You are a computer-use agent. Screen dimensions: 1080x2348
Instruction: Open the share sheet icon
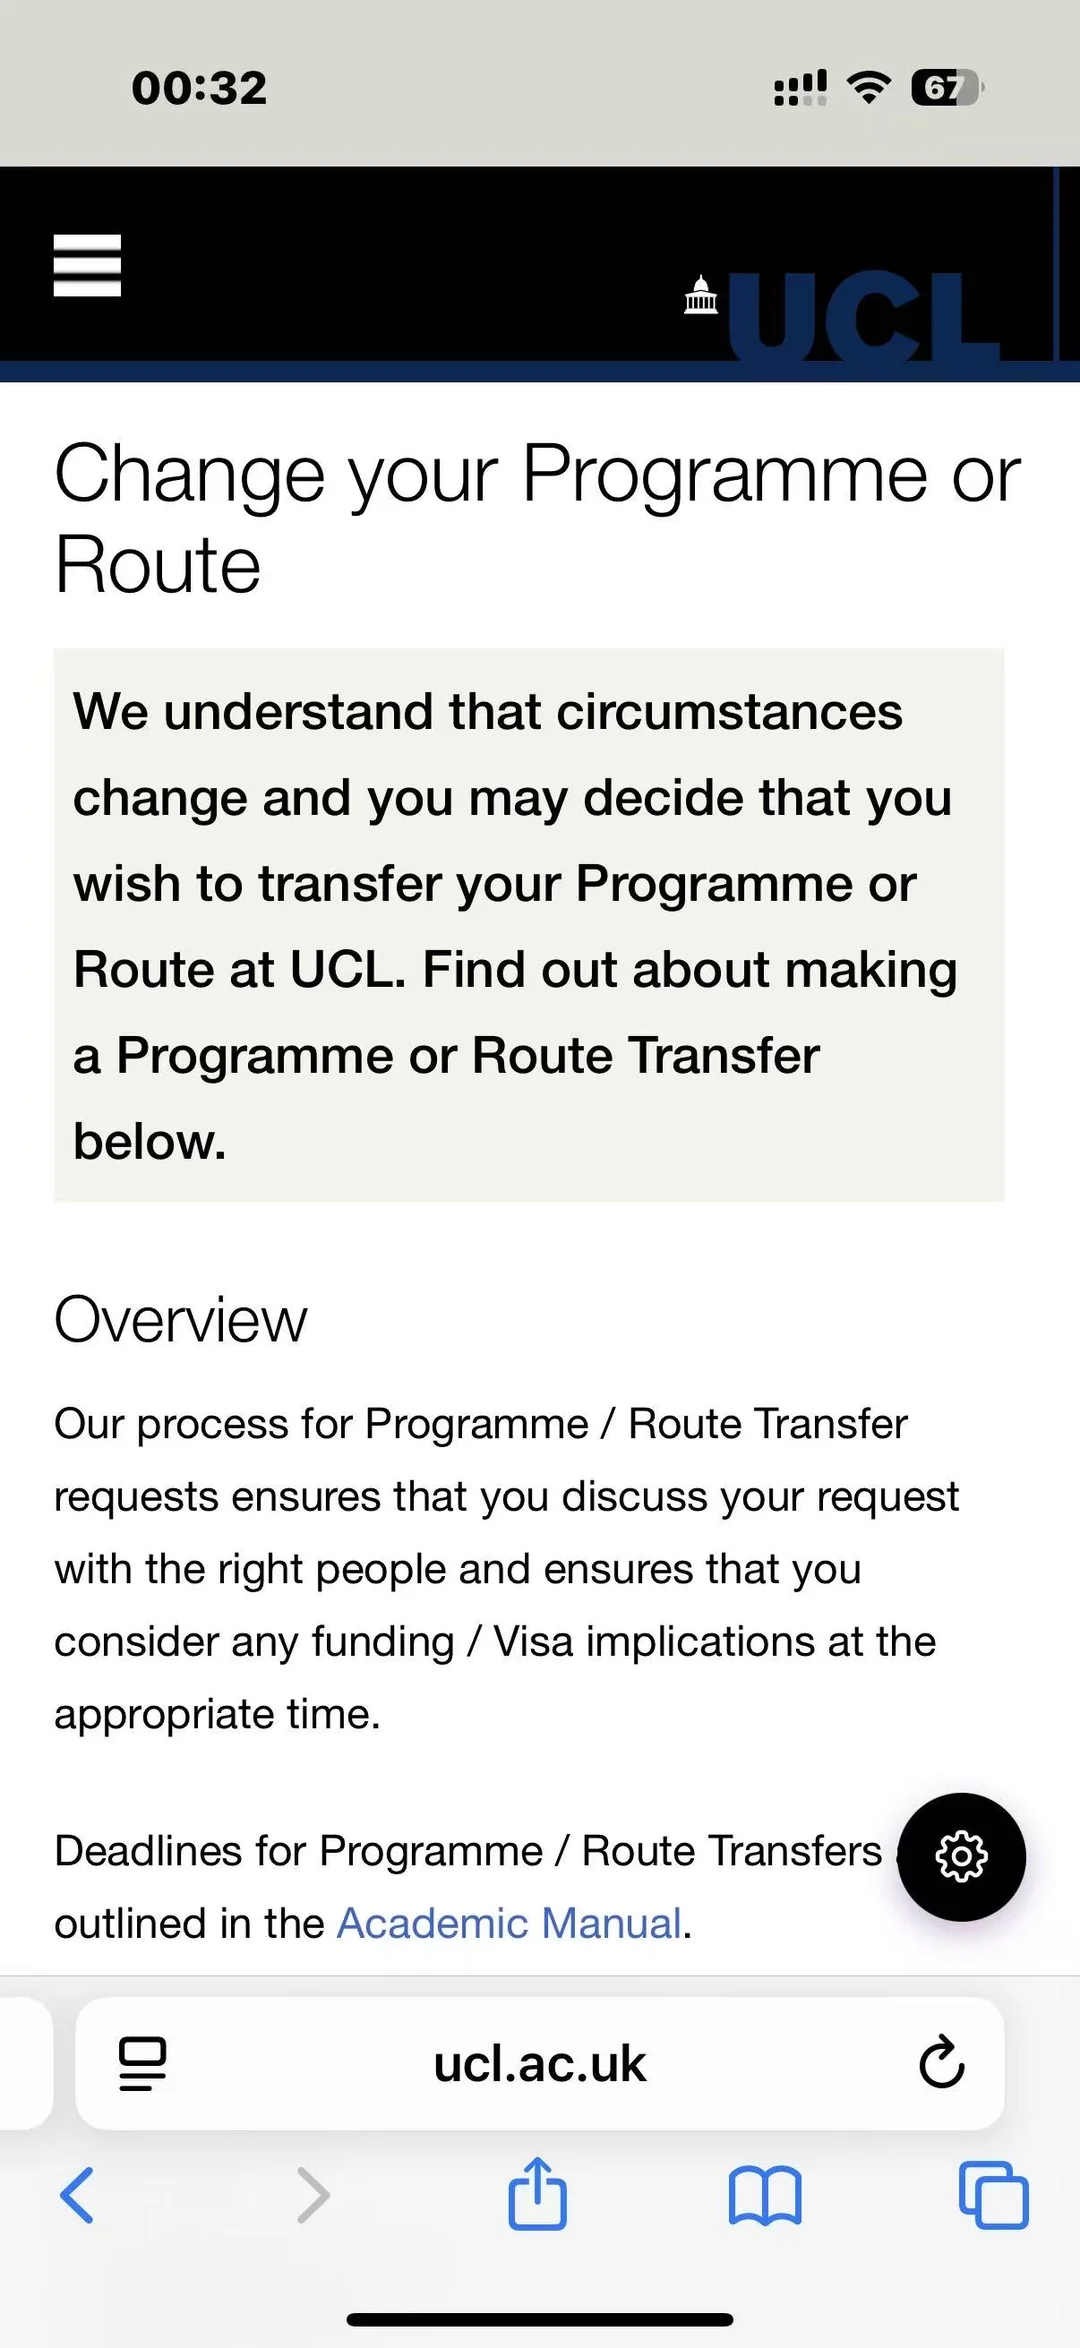point(538,2193)
